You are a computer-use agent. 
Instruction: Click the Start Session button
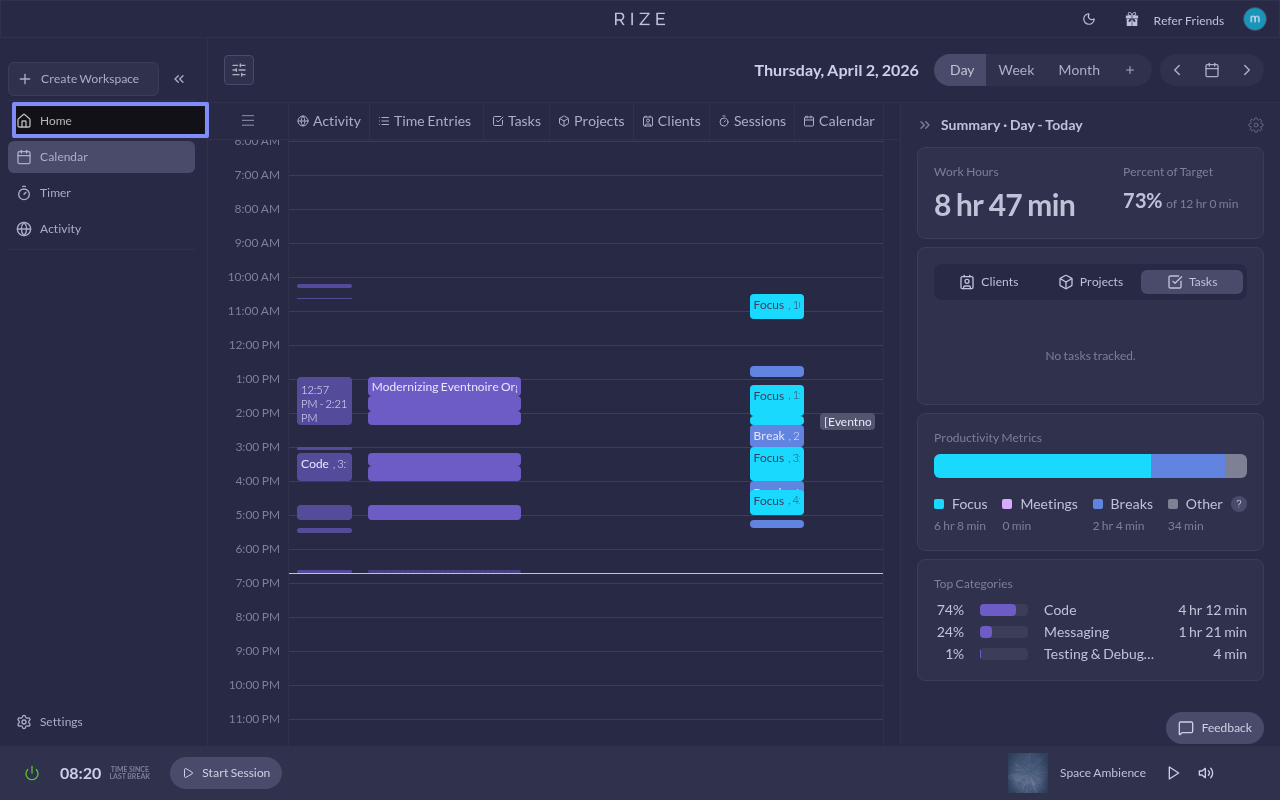(226, 773)
